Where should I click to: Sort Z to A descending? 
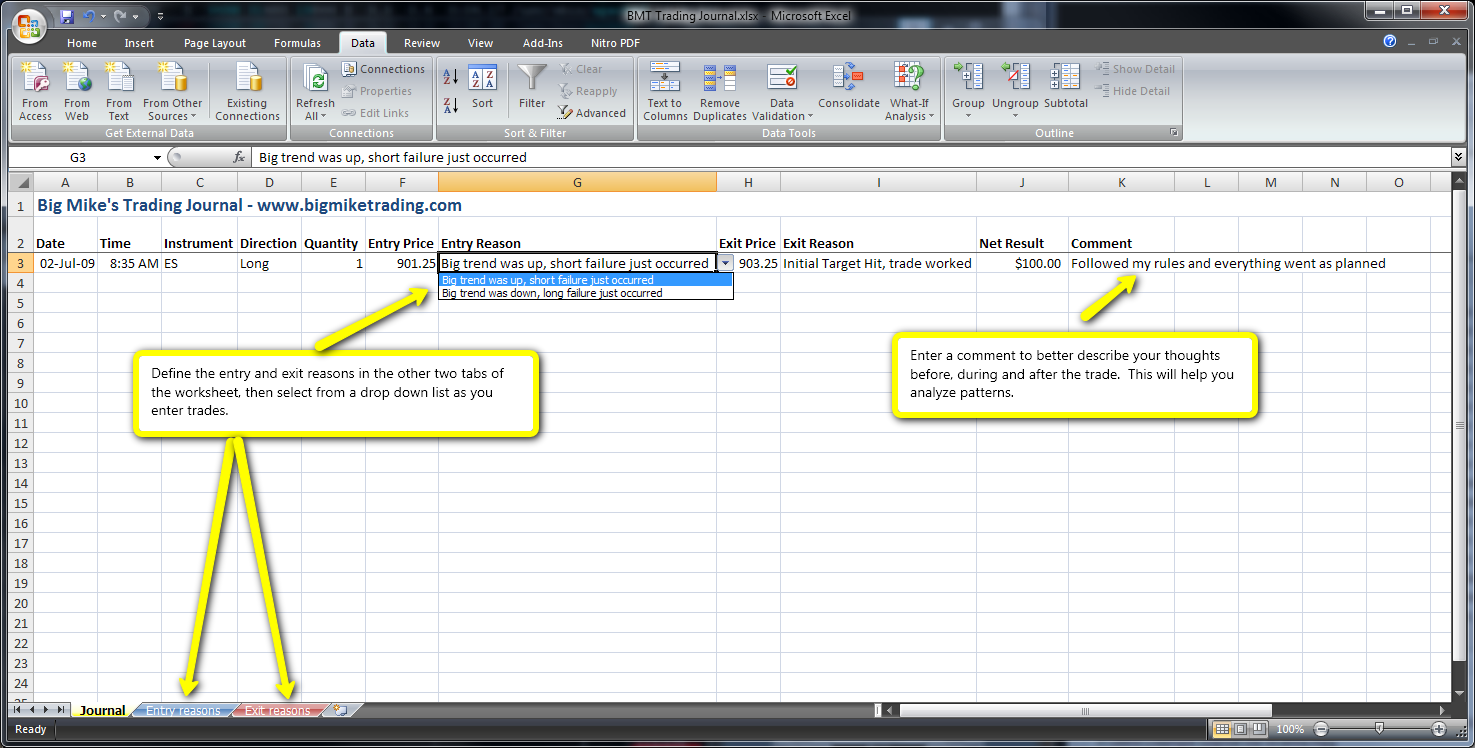[x=450, y=105]
